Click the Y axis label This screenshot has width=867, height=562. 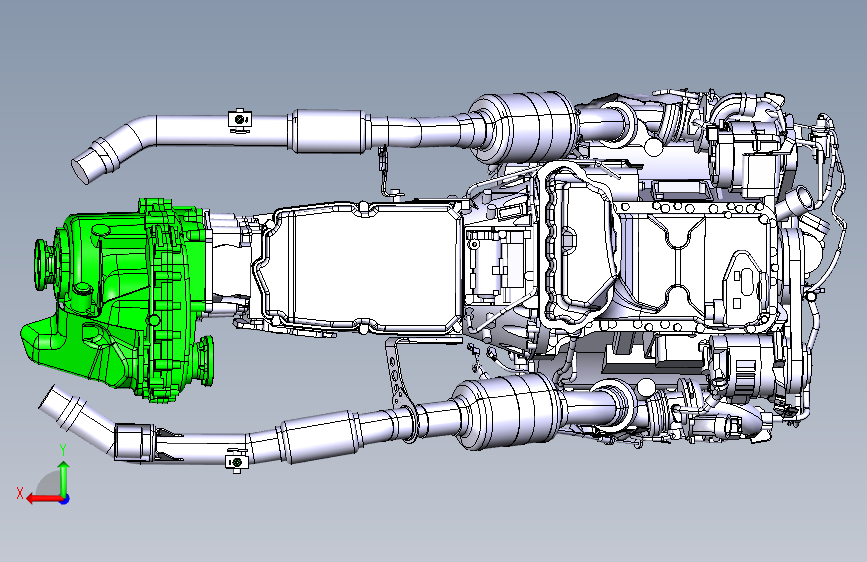[64, 450]
